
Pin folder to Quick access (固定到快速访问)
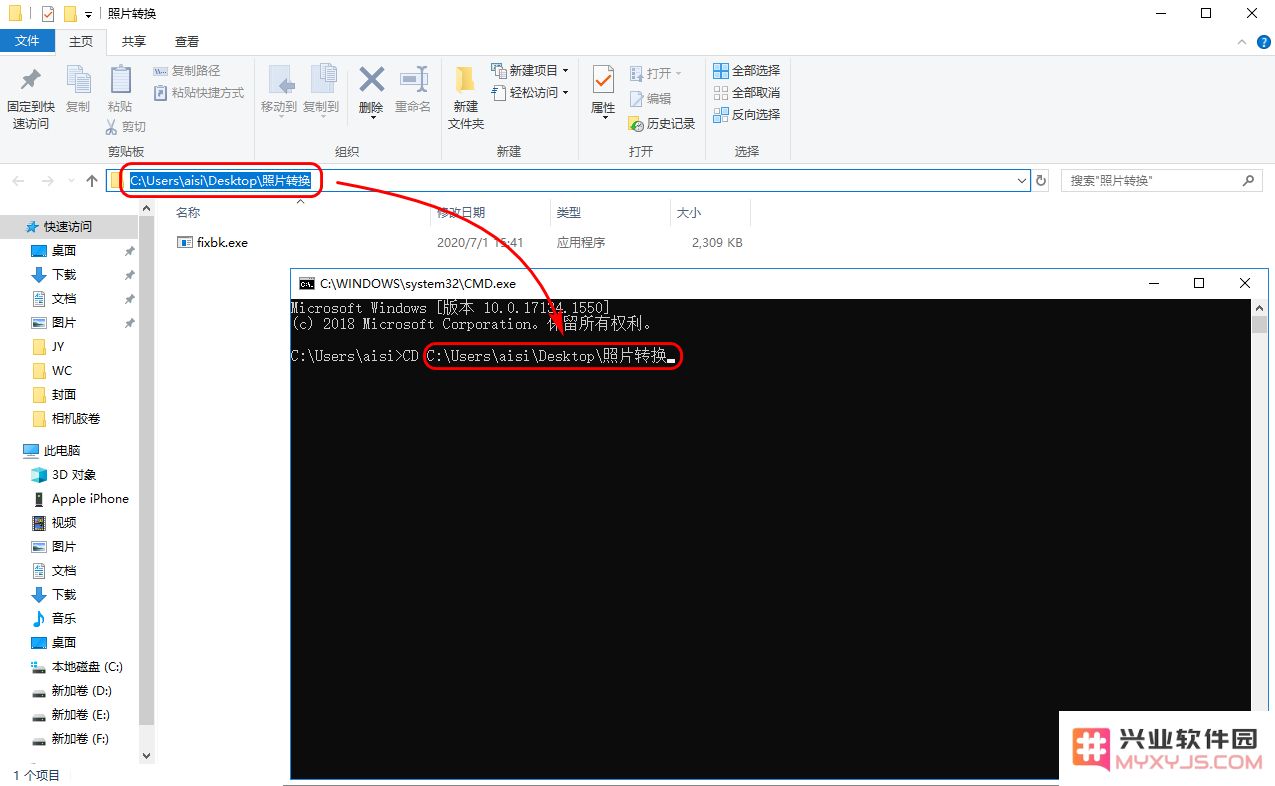pyautogui.click(x=31, y=98)
